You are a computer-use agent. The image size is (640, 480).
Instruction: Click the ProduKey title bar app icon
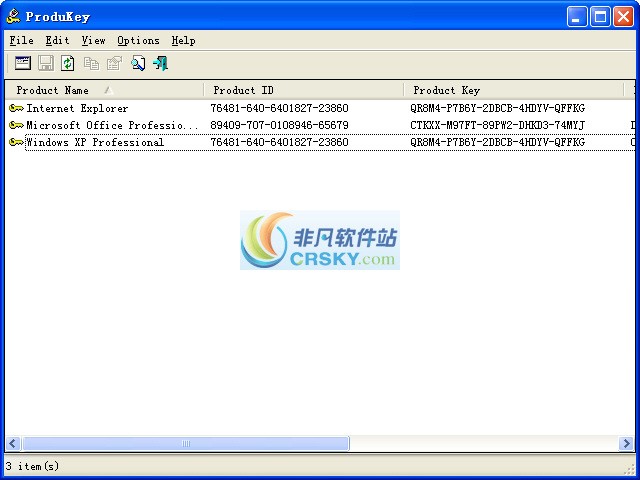pos(13,16)
